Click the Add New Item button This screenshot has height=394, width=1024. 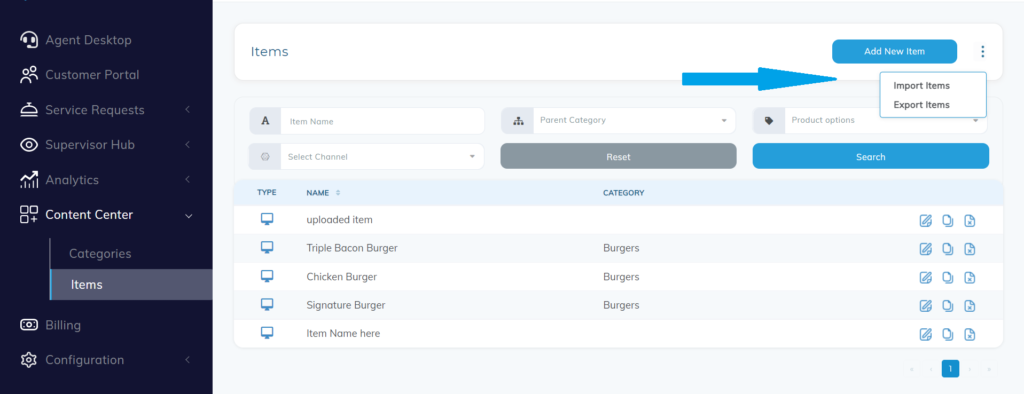(x=894, y=52)
